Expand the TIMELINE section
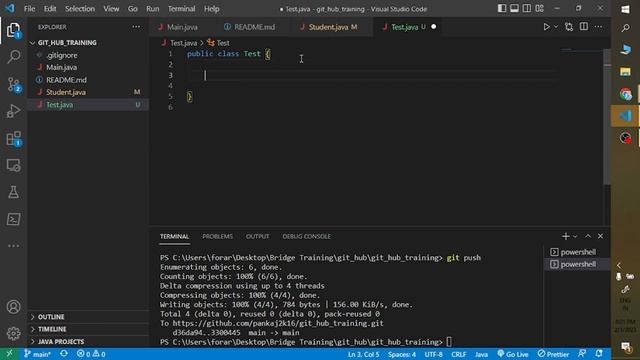640x360 pixels. pyautogui.click(x=52, y=329)
